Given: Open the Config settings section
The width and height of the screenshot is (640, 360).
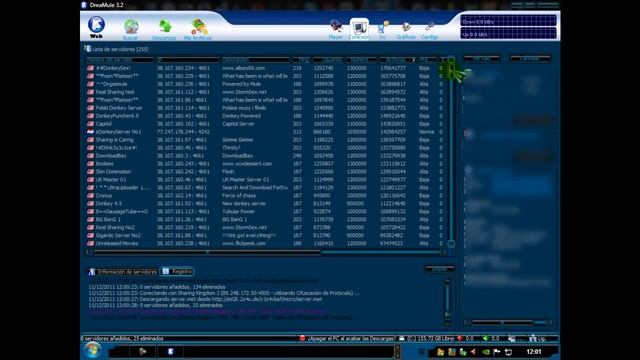Looking at the screenshot, I should (429, 30).
